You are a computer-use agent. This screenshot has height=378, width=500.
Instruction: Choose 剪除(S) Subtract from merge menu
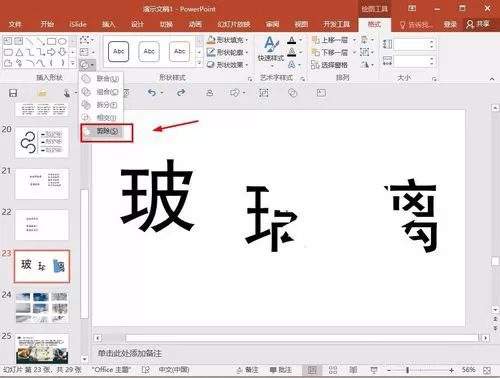[x=101, y=131]
